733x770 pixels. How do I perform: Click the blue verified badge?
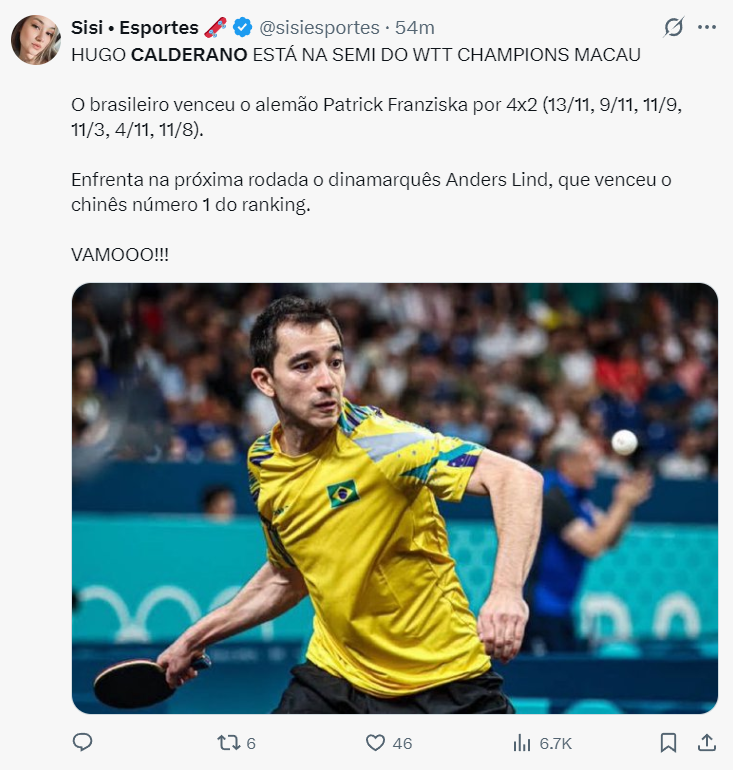(x=242, y=28)
